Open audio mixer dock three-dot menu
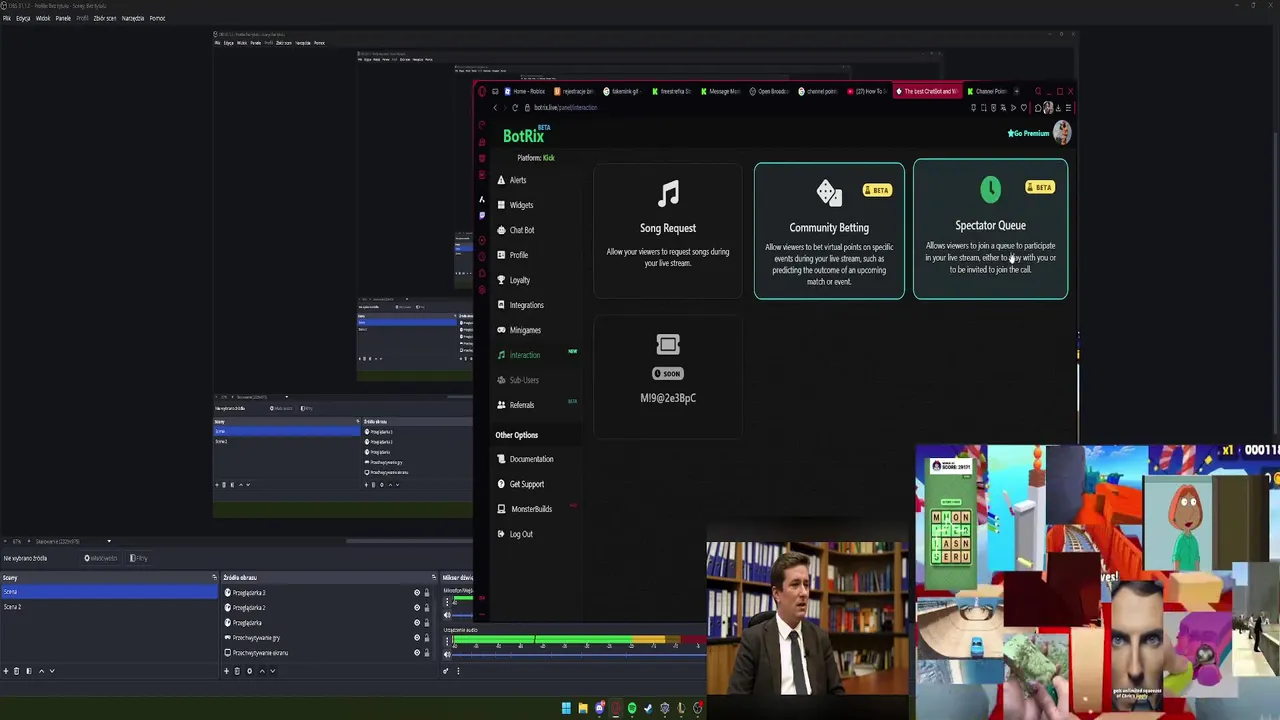 click(x=458, y=671)
